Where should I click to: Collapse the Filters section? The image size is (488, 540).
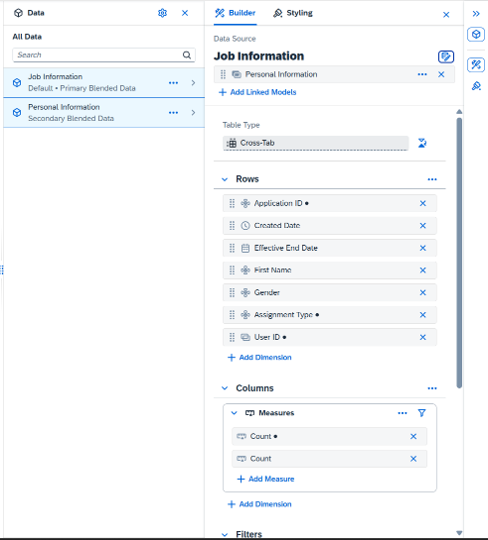[225, 534]
